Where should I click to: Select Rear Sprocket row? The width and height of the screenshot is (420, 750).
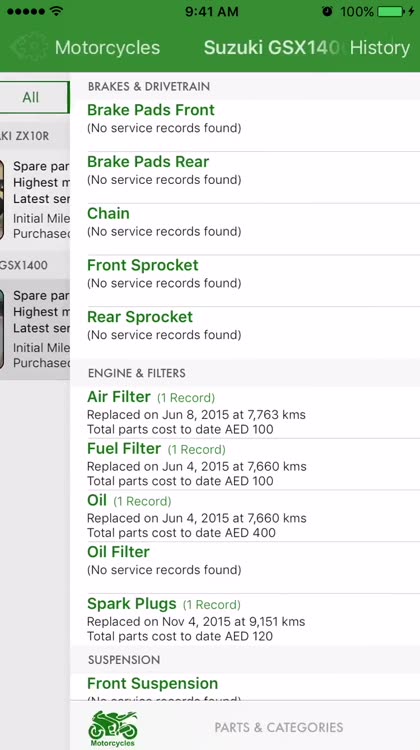tap(245, 332)
